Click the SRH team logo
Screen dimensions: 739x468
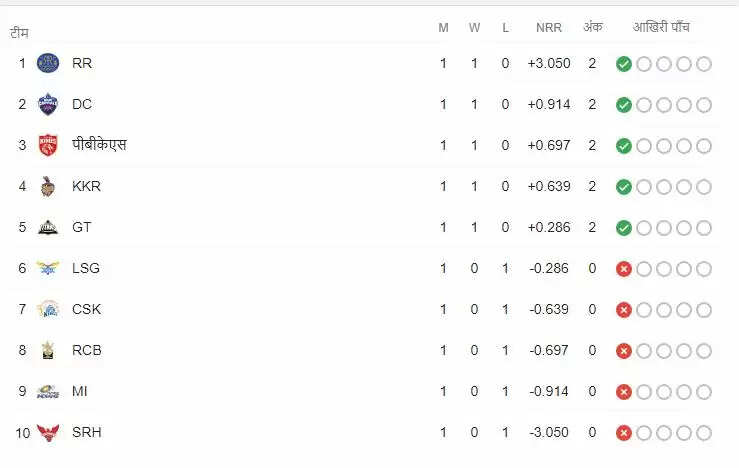(x=48, y=432)
